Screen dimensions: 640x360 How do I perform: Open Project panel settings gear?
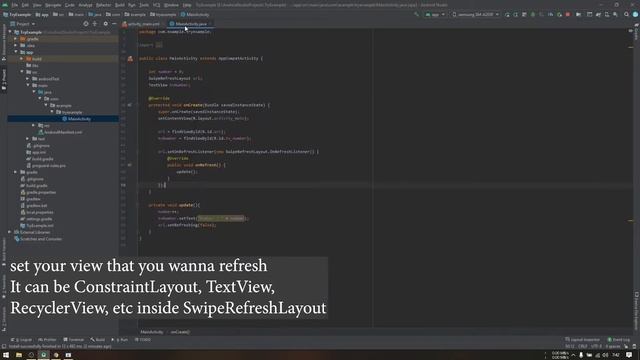tap(106, 24)
